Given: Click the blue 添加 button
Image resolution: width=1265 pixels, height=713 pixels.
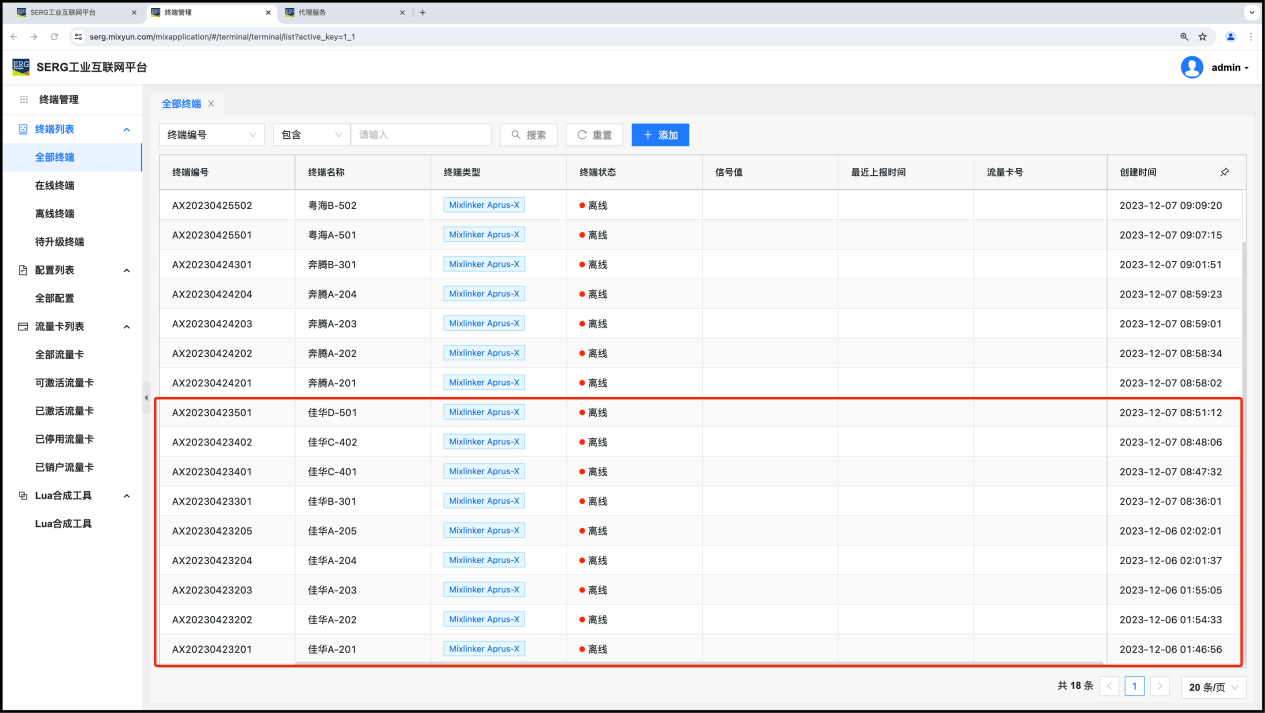Looking at the screenshot, I should coord(660,135).
